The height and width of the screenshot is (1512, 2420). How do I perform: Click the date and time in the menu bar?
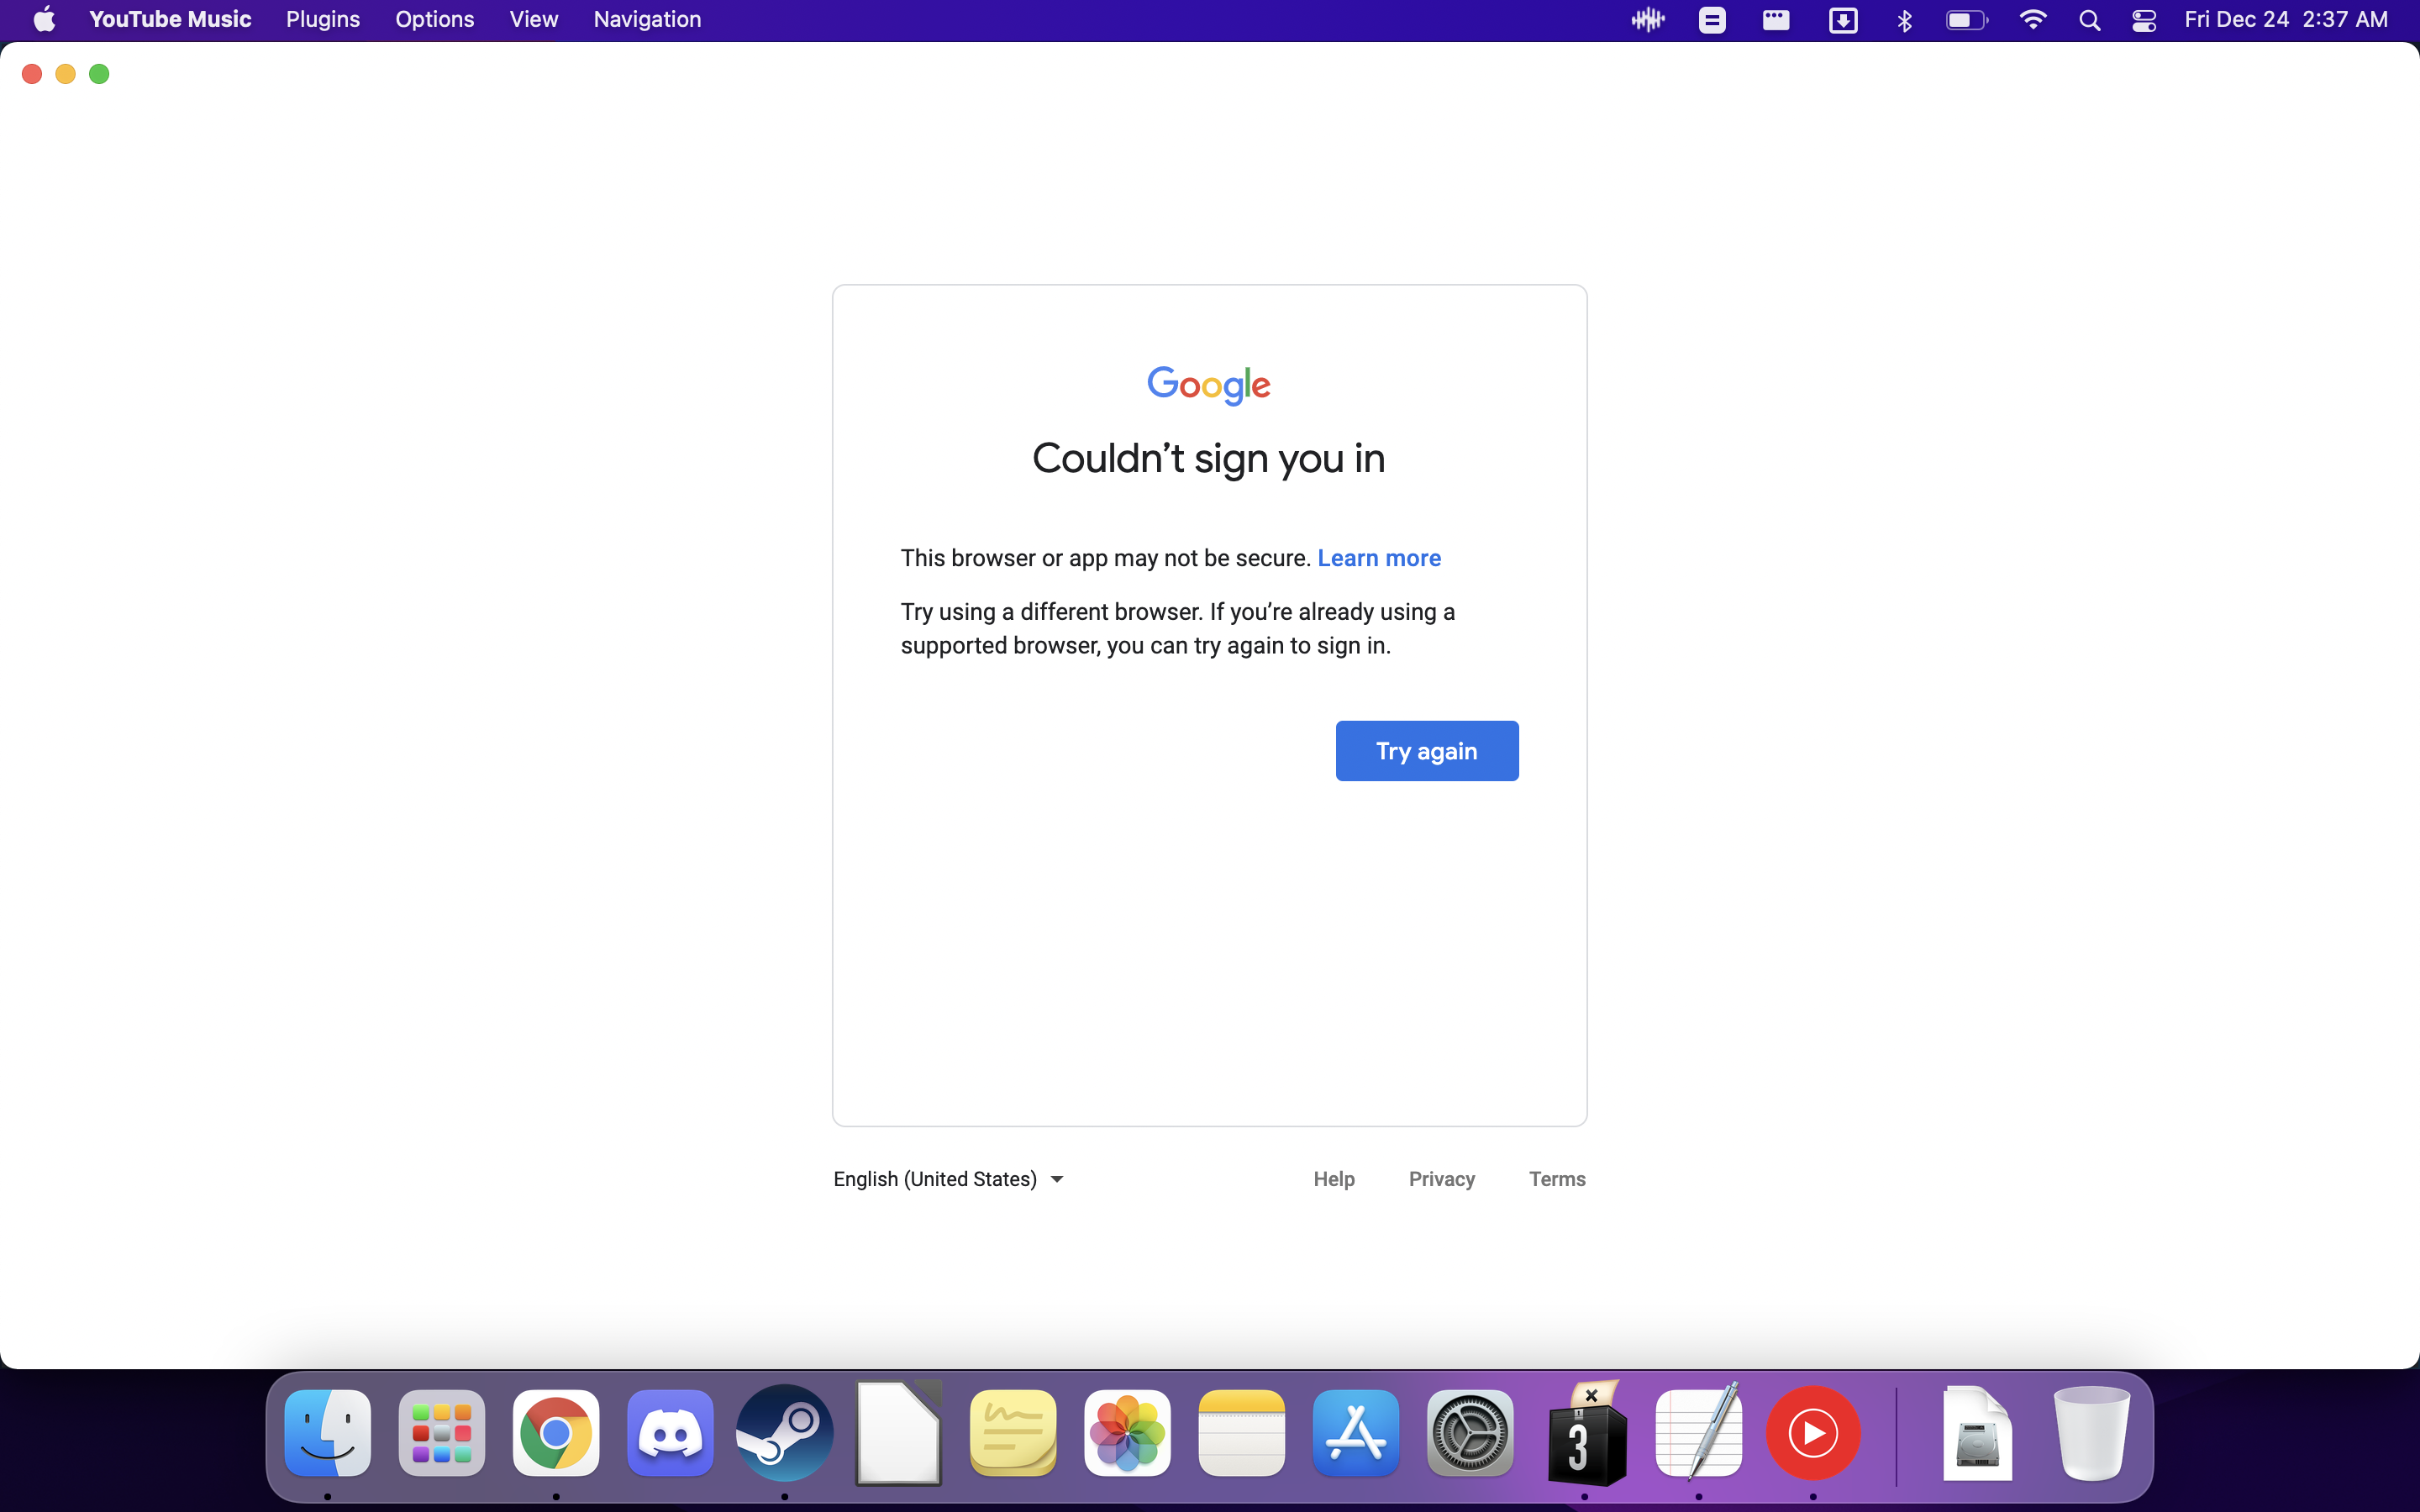[x=2286, y=19]
